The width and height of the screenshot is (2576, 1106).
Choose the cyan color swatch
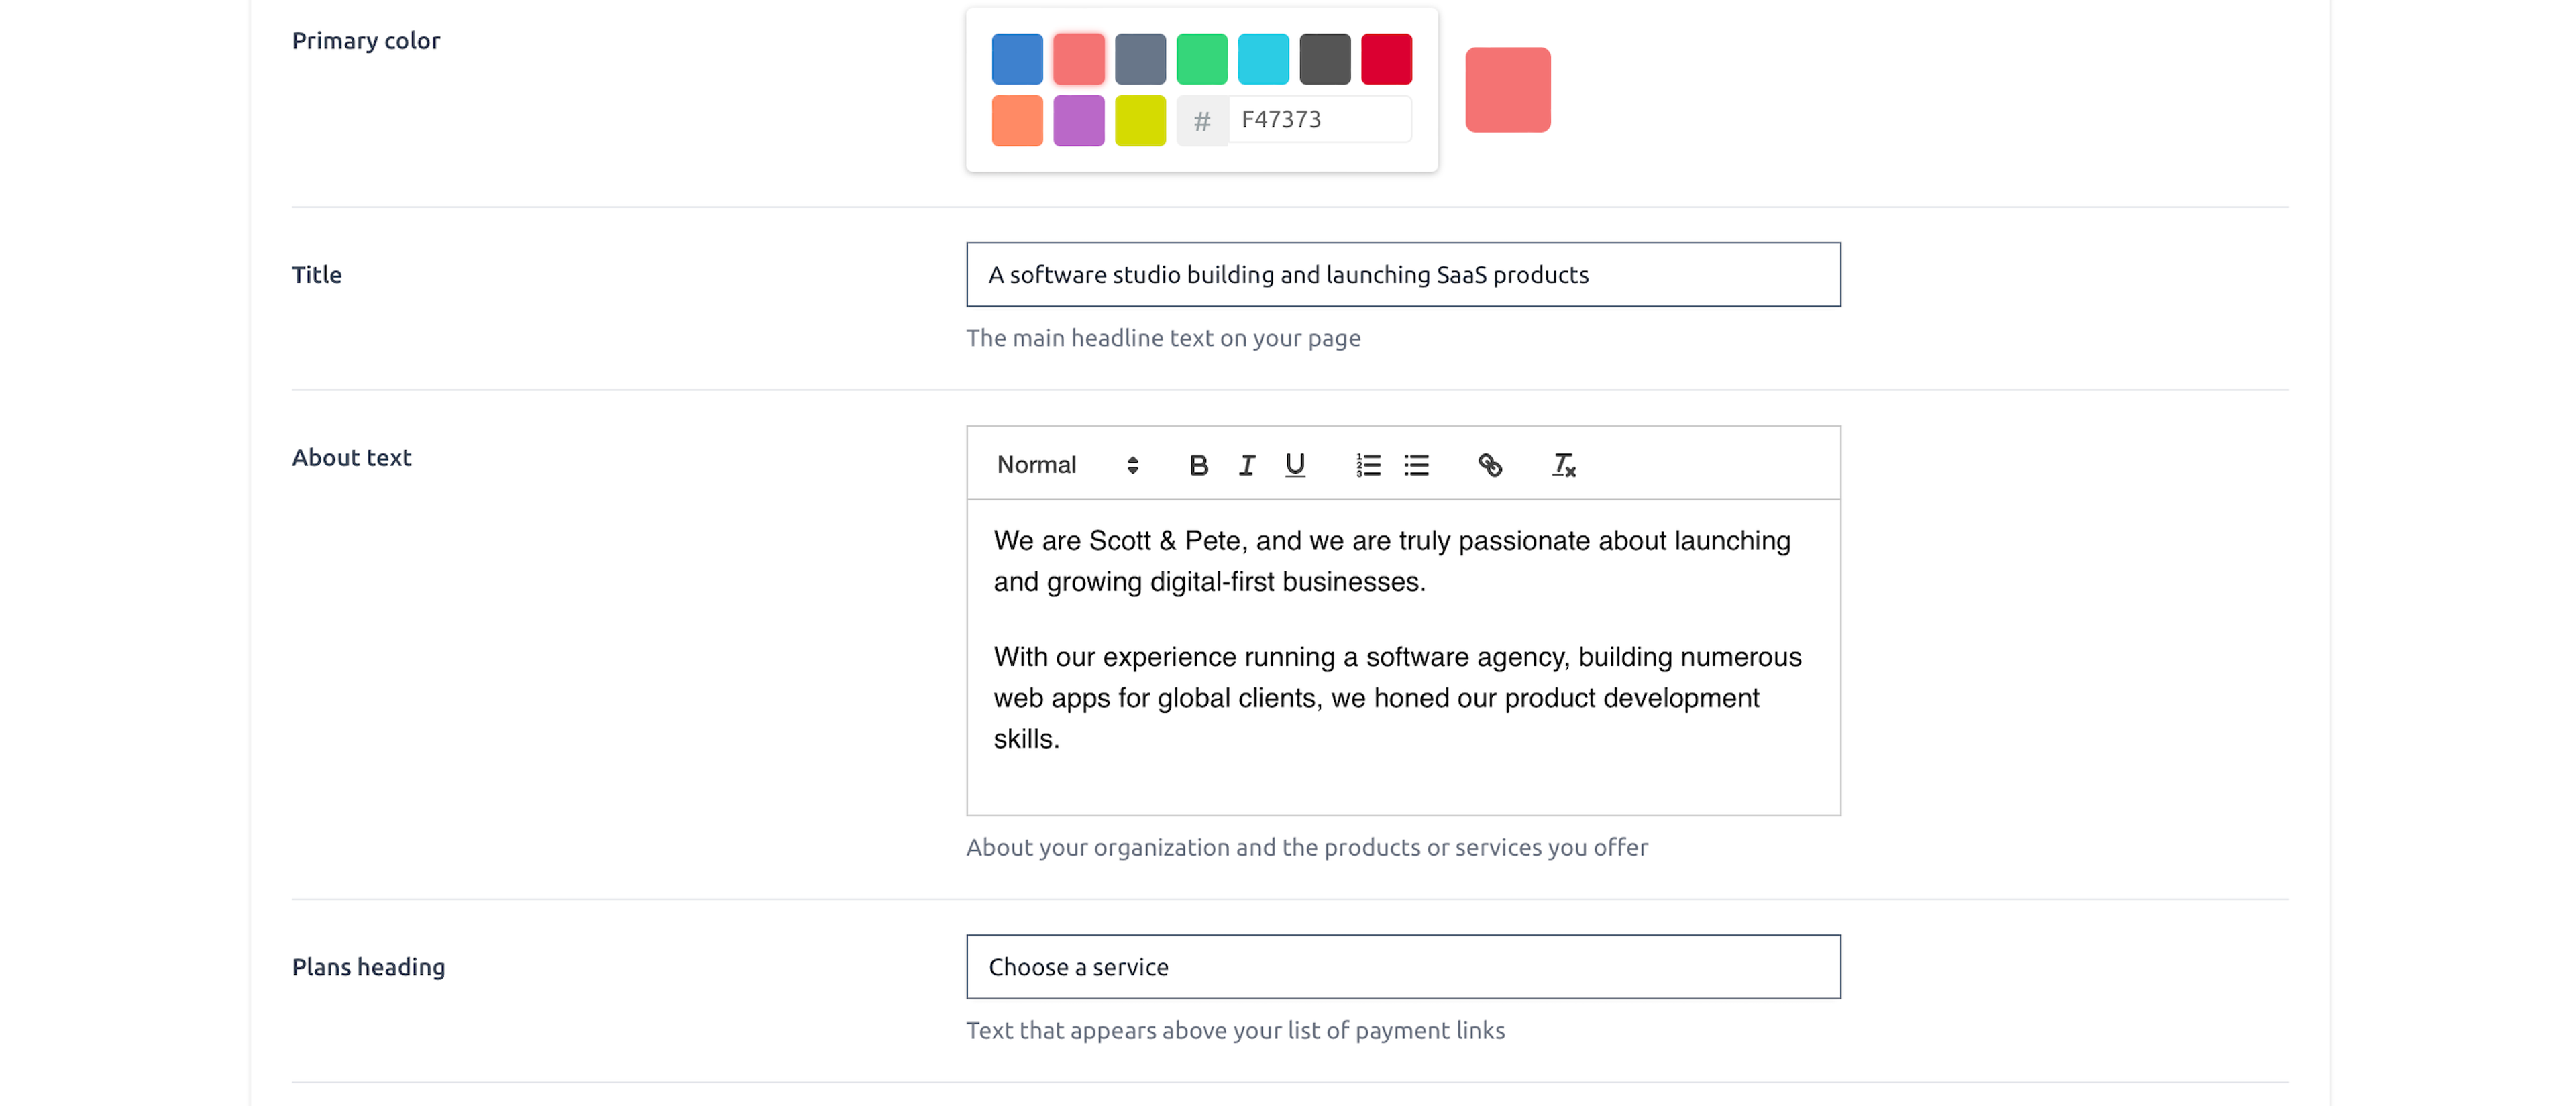click(x=1263, y=59)
